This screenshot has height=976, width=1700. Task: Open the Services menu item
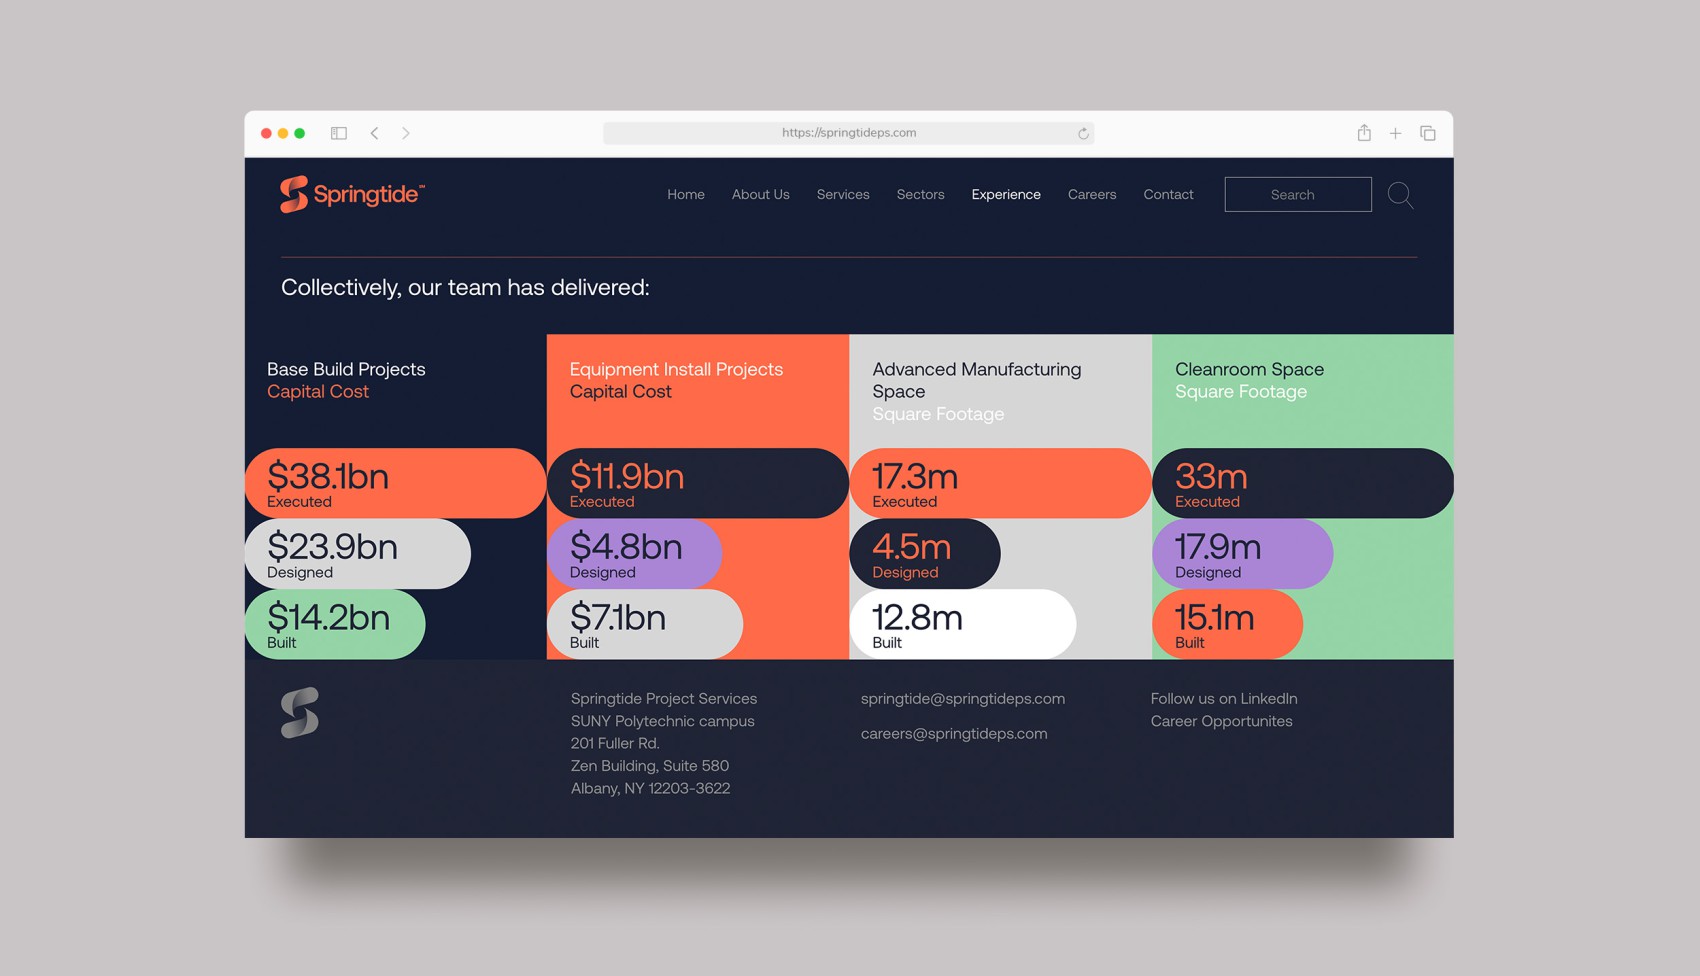click(843, 195)
